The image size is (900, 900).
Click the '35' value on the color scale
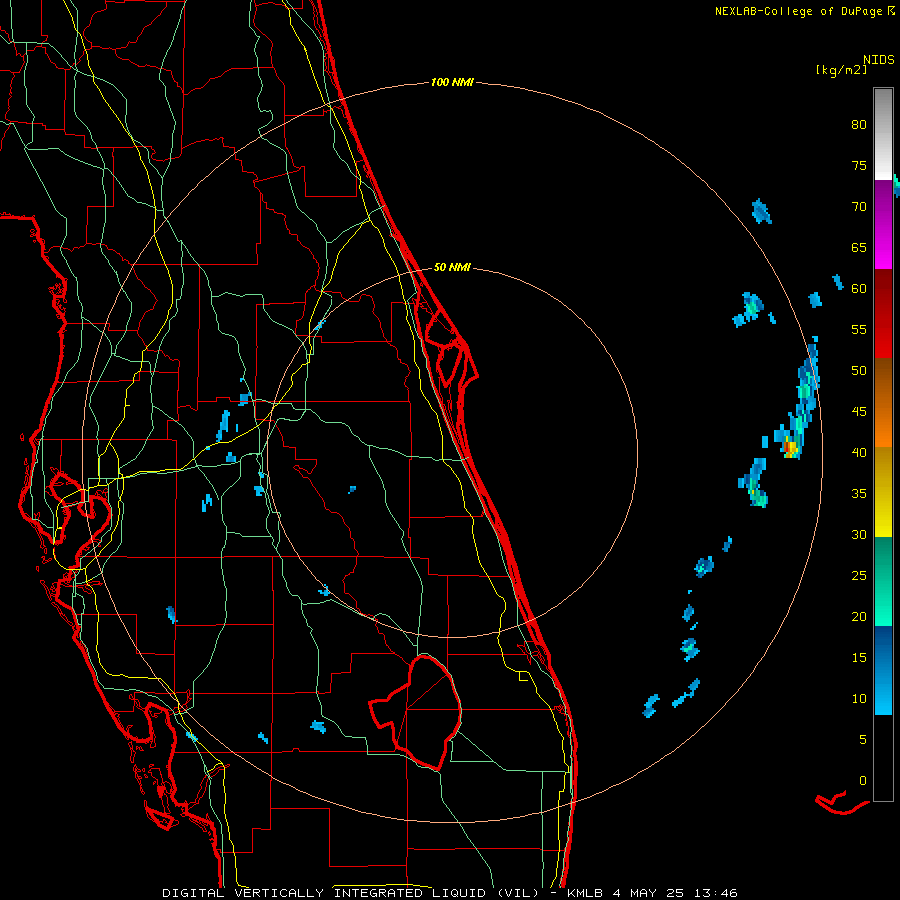pos(859,494)
